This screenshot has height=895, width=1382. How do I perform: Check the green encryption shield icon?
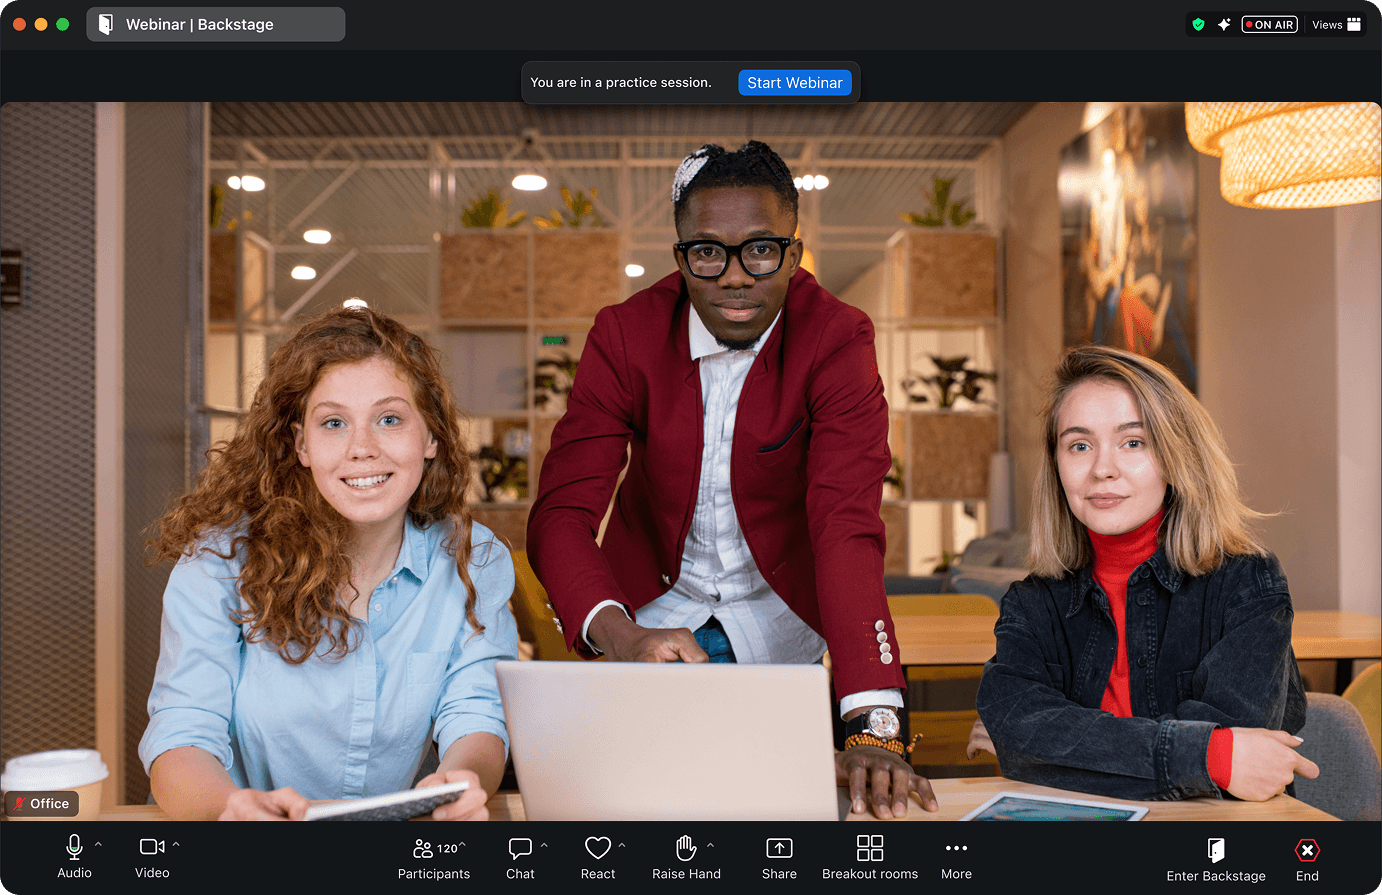pyautogui.click(x=1198, y=25)
